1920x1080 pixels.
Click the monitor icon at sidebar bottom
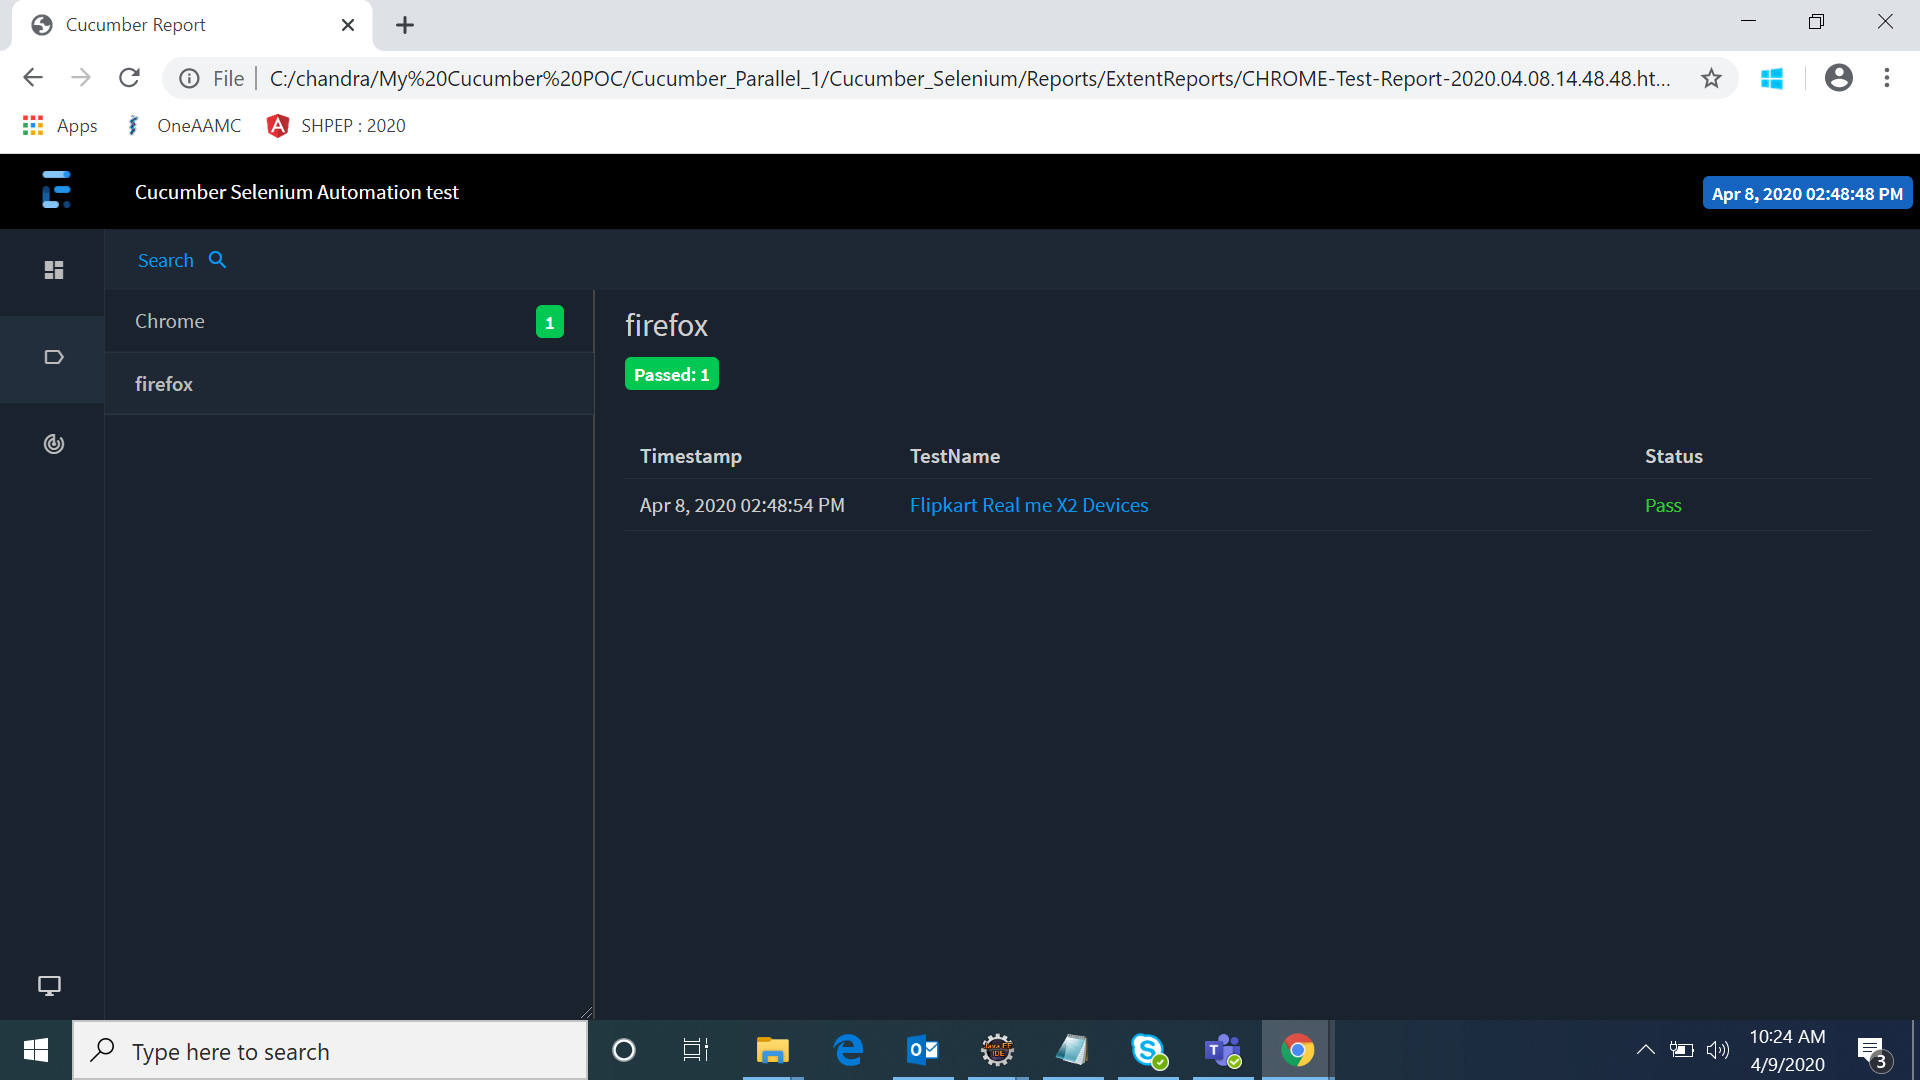tap(50, 986)
